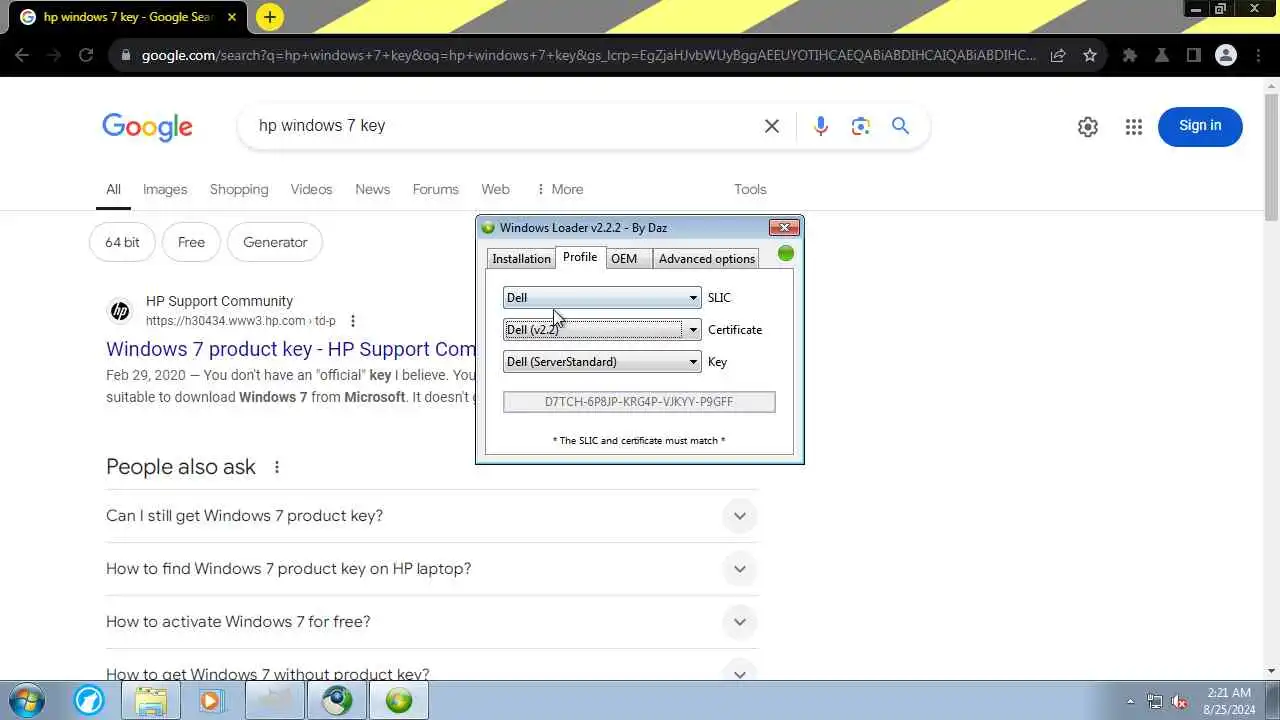Go back with the browser back arrow
The image size is (1280, 720).
coord(22,56)
